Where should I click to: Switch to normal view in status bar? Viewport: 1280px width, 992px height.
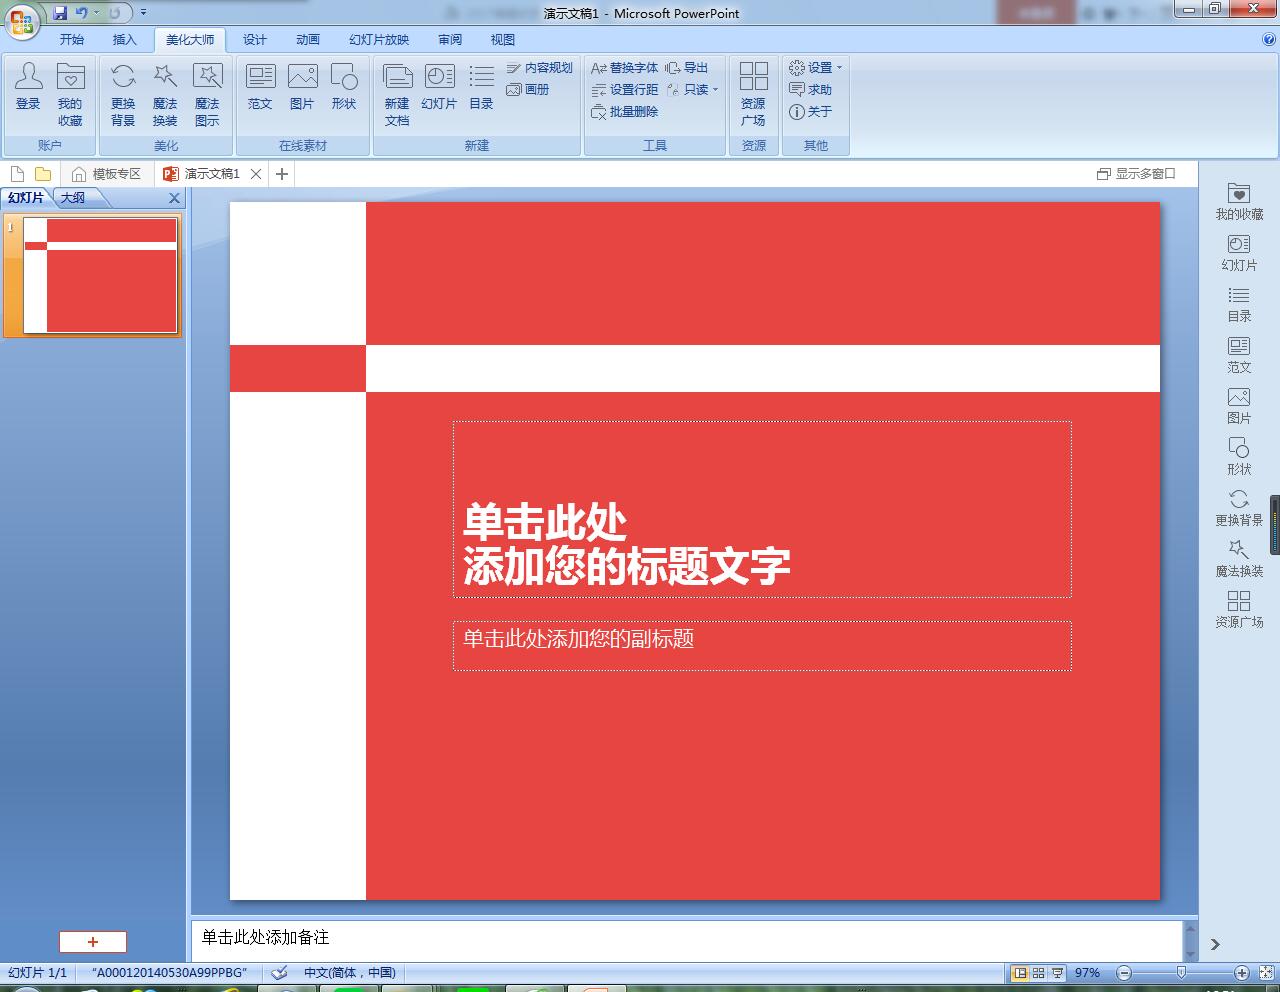pos(1020,973)
